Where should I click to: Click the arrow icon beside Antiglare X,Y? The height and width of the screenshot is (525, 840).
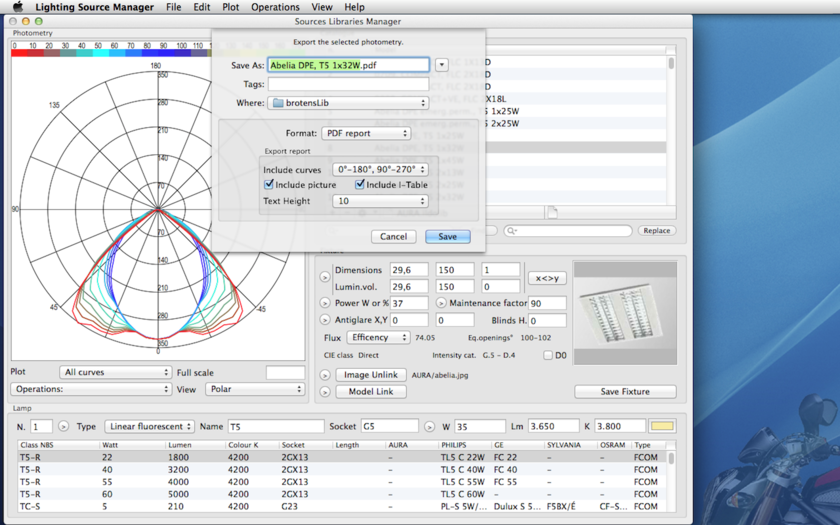[325, 320]
